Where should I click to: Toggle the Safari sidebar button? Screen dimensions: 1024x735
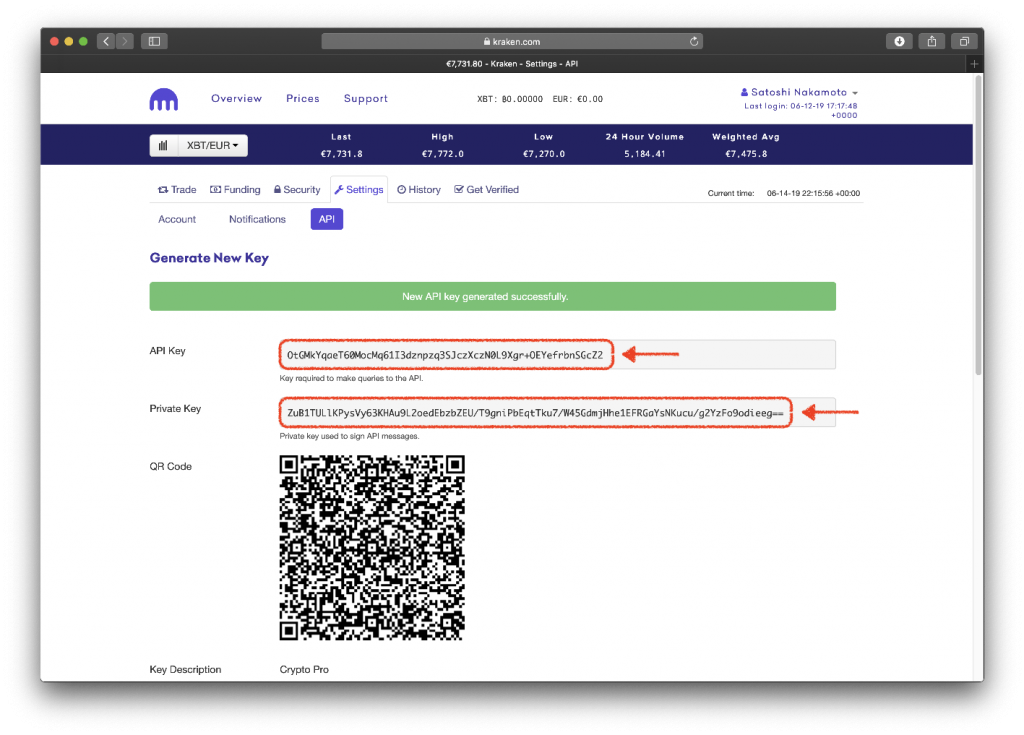coord(155,41)
